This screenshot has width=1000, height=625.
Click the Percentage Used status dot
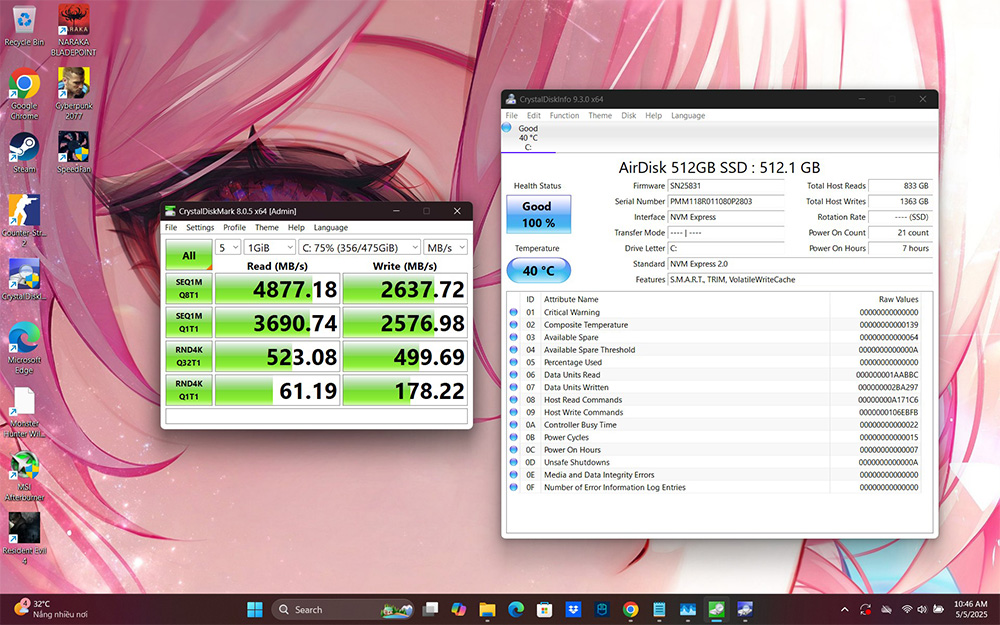tap(513, 362)
